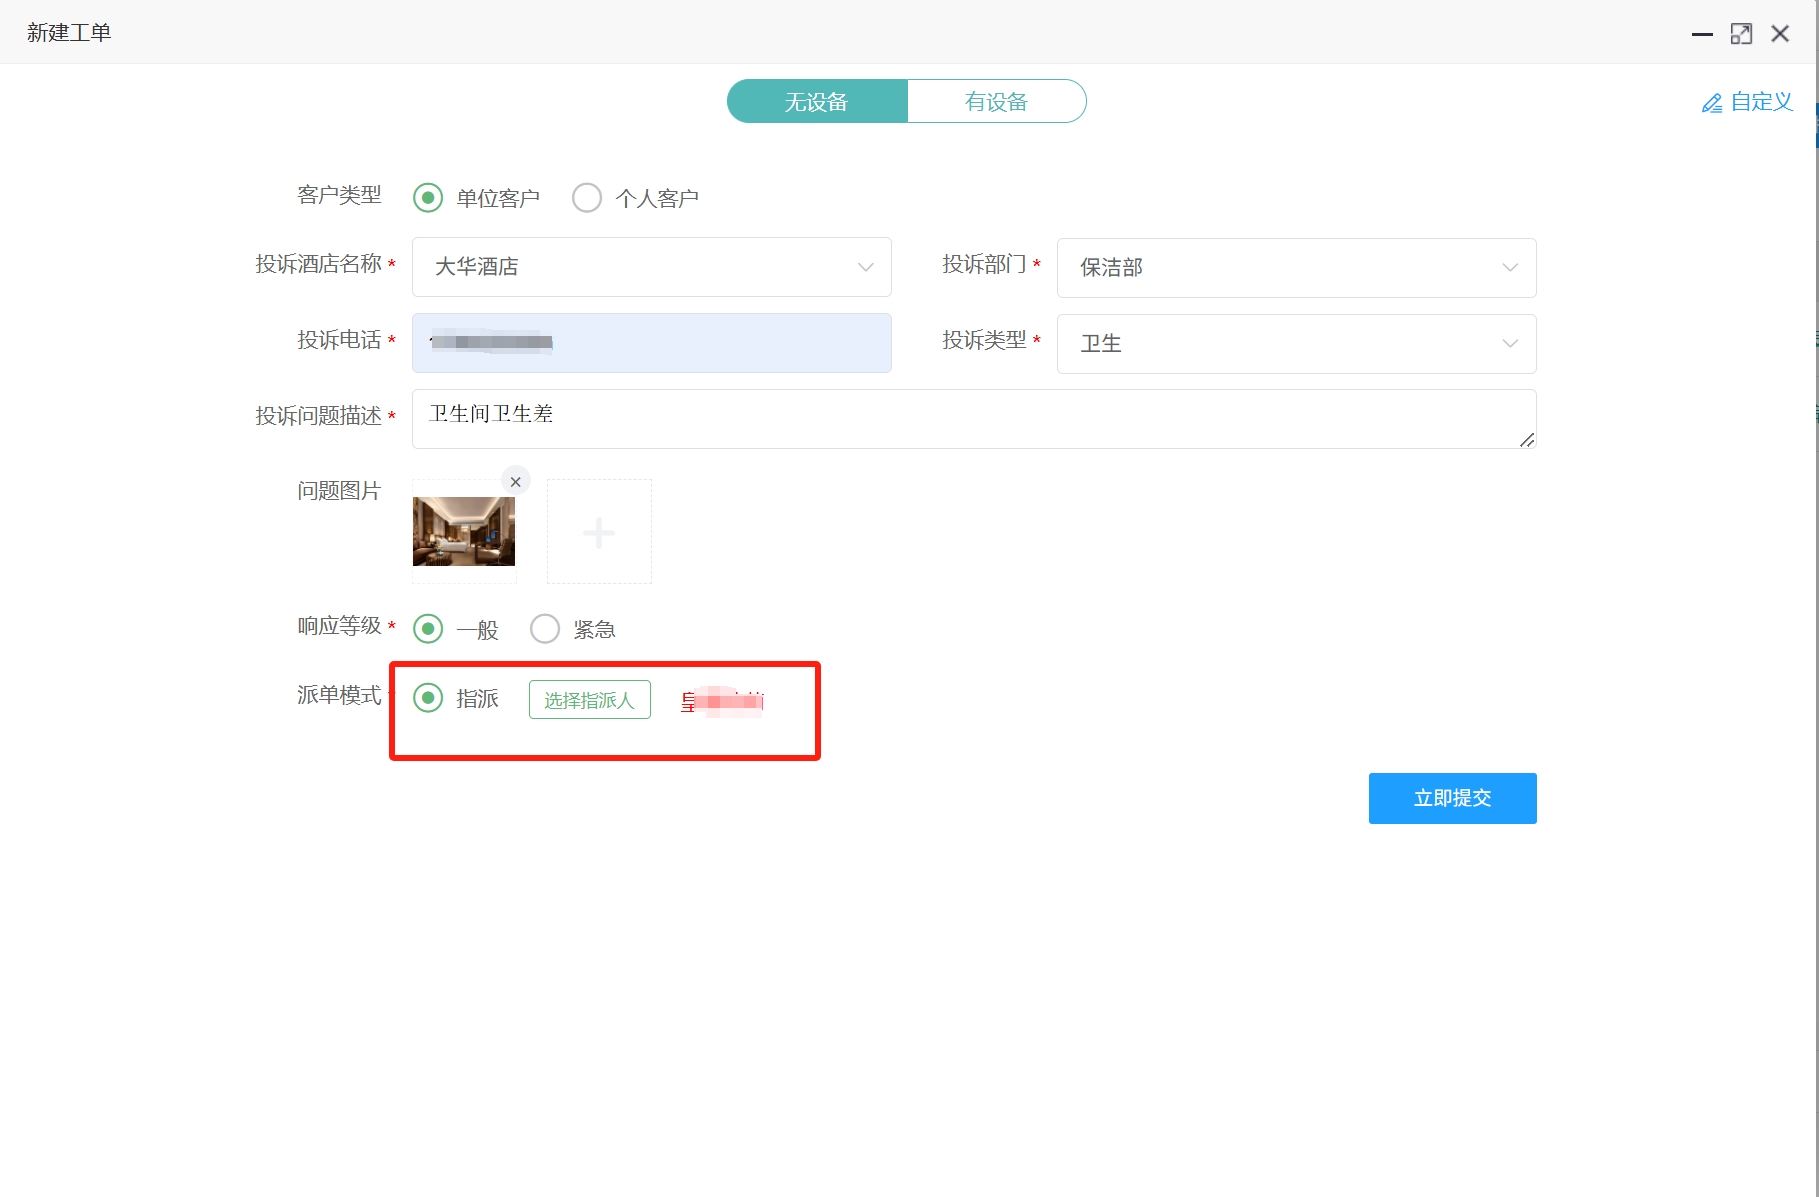Click the 自定义 edit pencil icon
The width and height of the screenshot is (1819, 1197).
(x=1711, y=103)
